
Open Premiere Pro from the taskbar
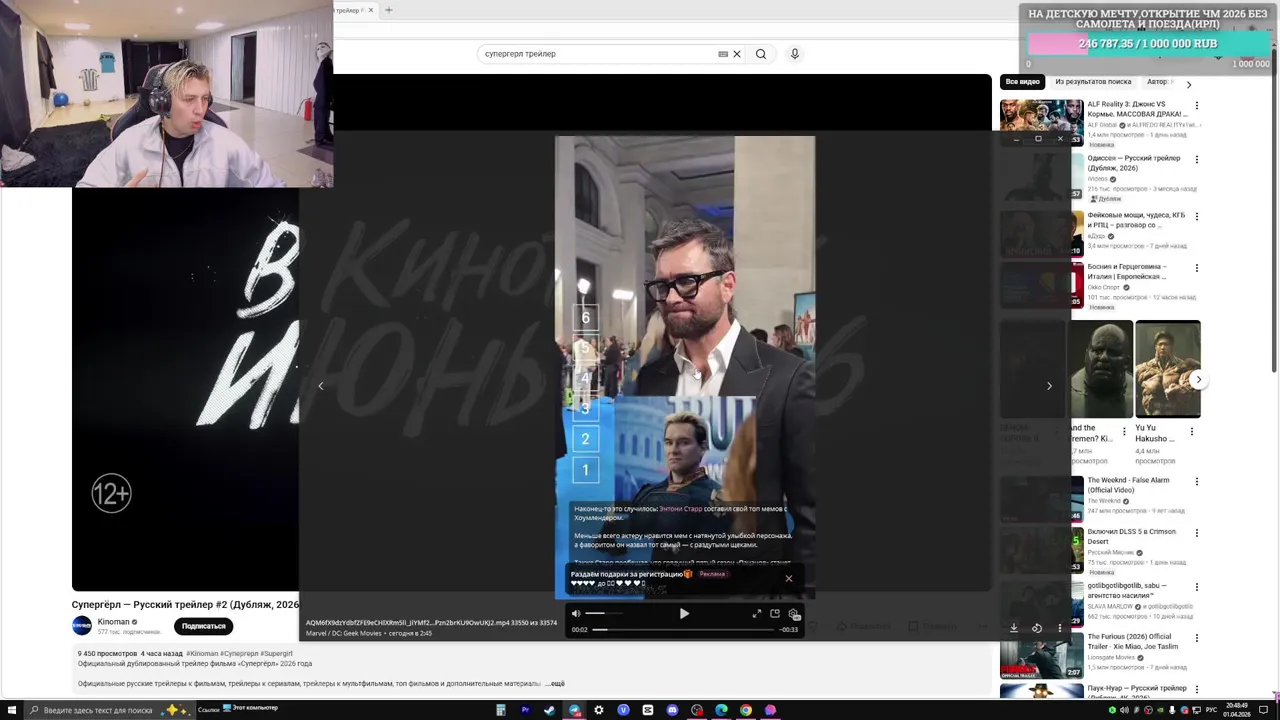525,710
